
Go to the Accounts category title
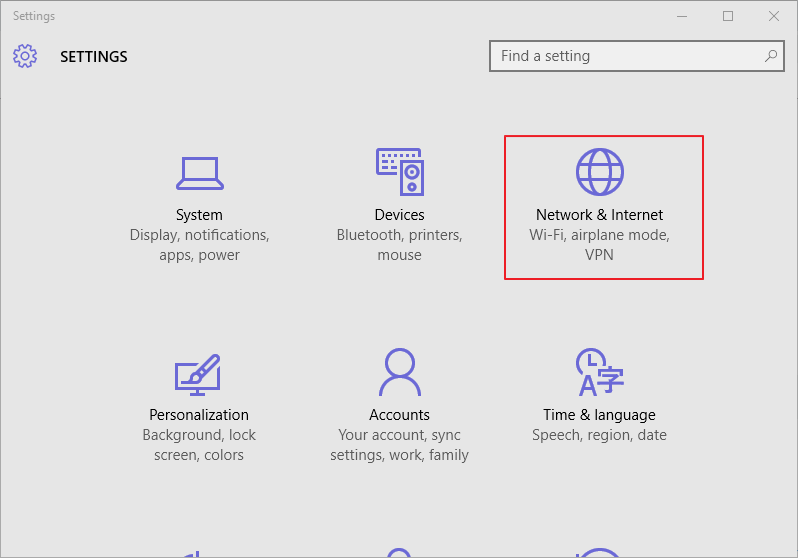399,415
